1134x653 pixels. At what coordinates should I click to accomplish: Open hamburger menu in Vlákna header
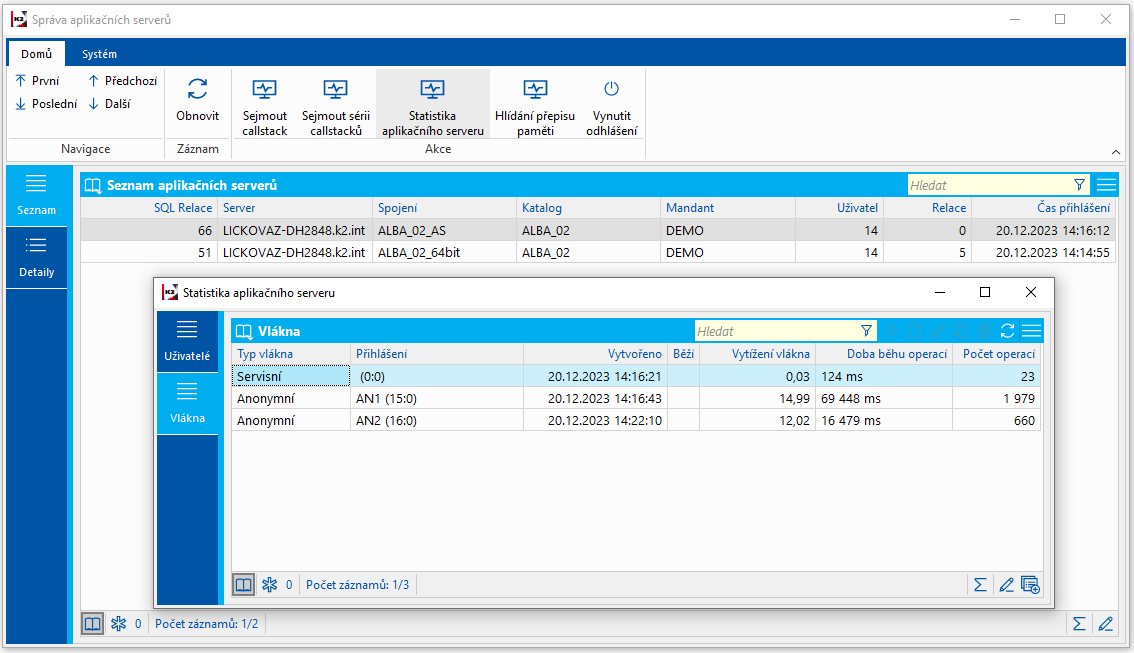1031,331
